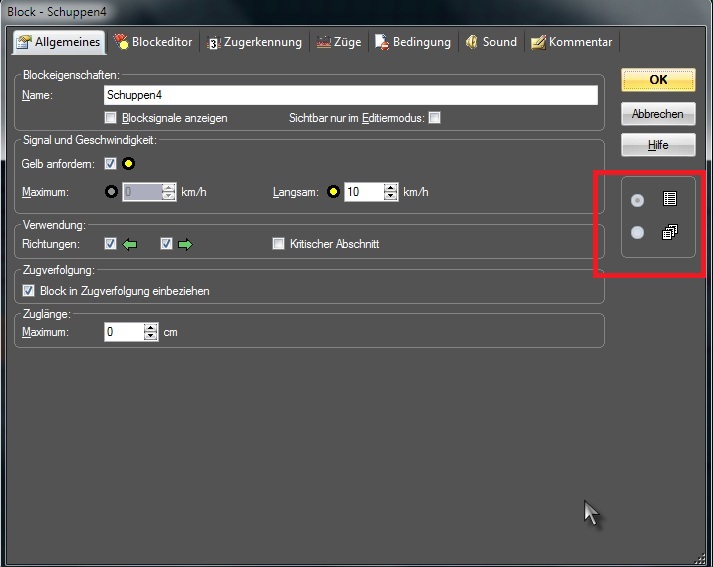713x567 pixels.
Task: Enable Blocksignale anzeigen checkbox
Action: click(111, 118)
